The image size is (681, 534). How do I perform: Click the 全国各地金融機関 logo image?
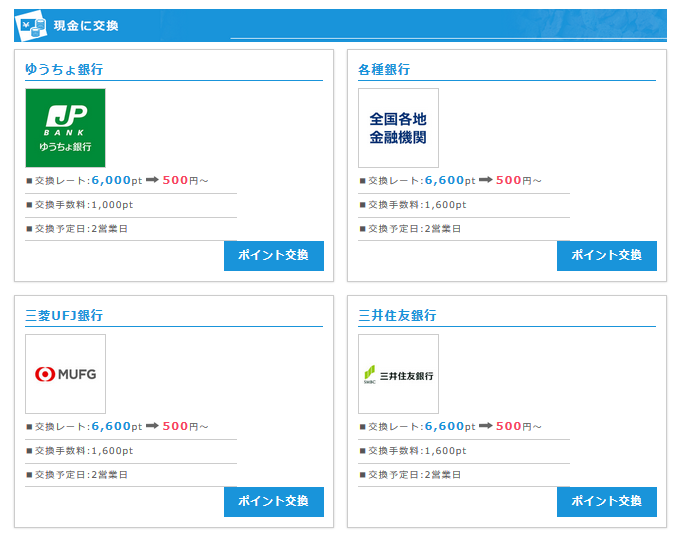point(398,128)
